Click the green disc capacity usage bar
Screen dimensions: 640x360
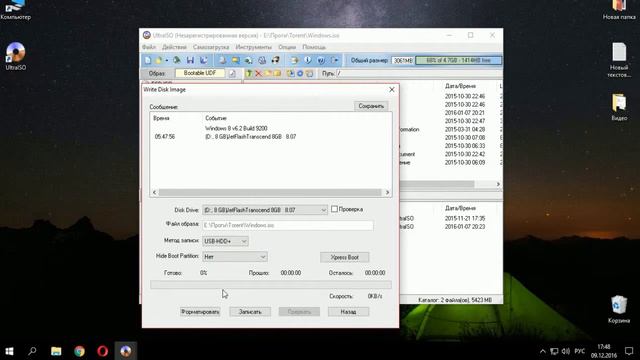458,60
